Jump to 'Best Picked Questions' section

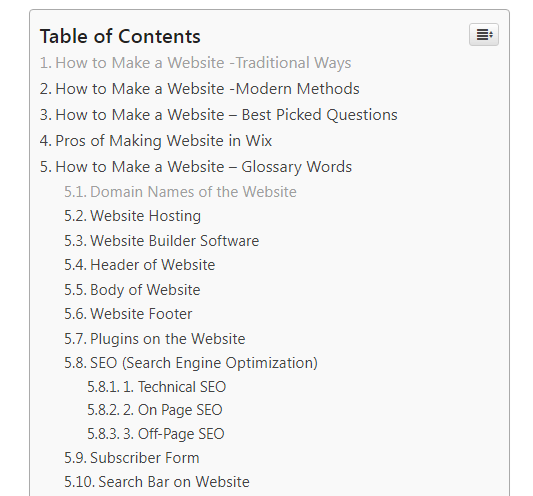click(x=219, y=115)
